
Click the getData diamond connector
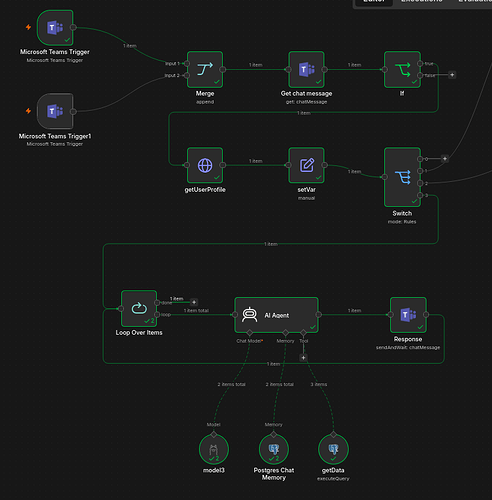tap(334, 434)
